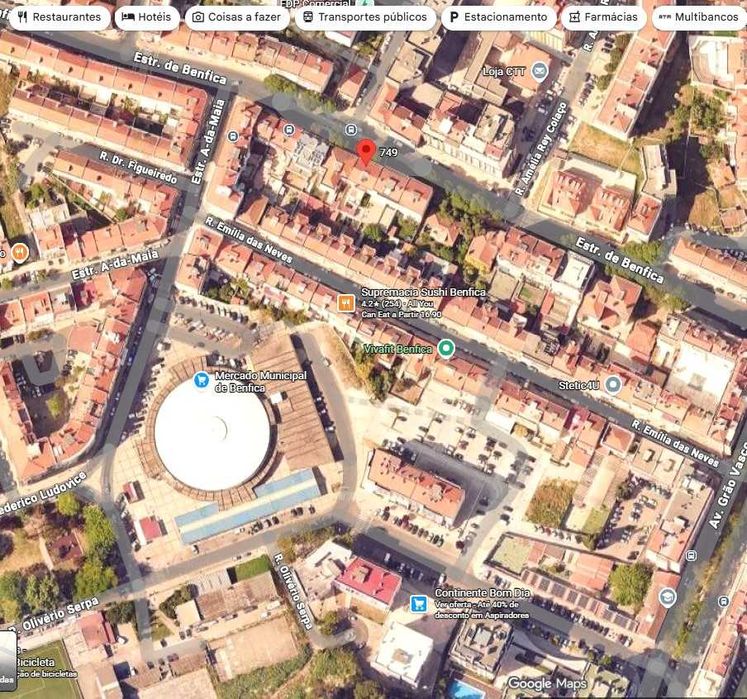Open Mercado Municipal de Benfica shopping icon

[x=202, y=380]
